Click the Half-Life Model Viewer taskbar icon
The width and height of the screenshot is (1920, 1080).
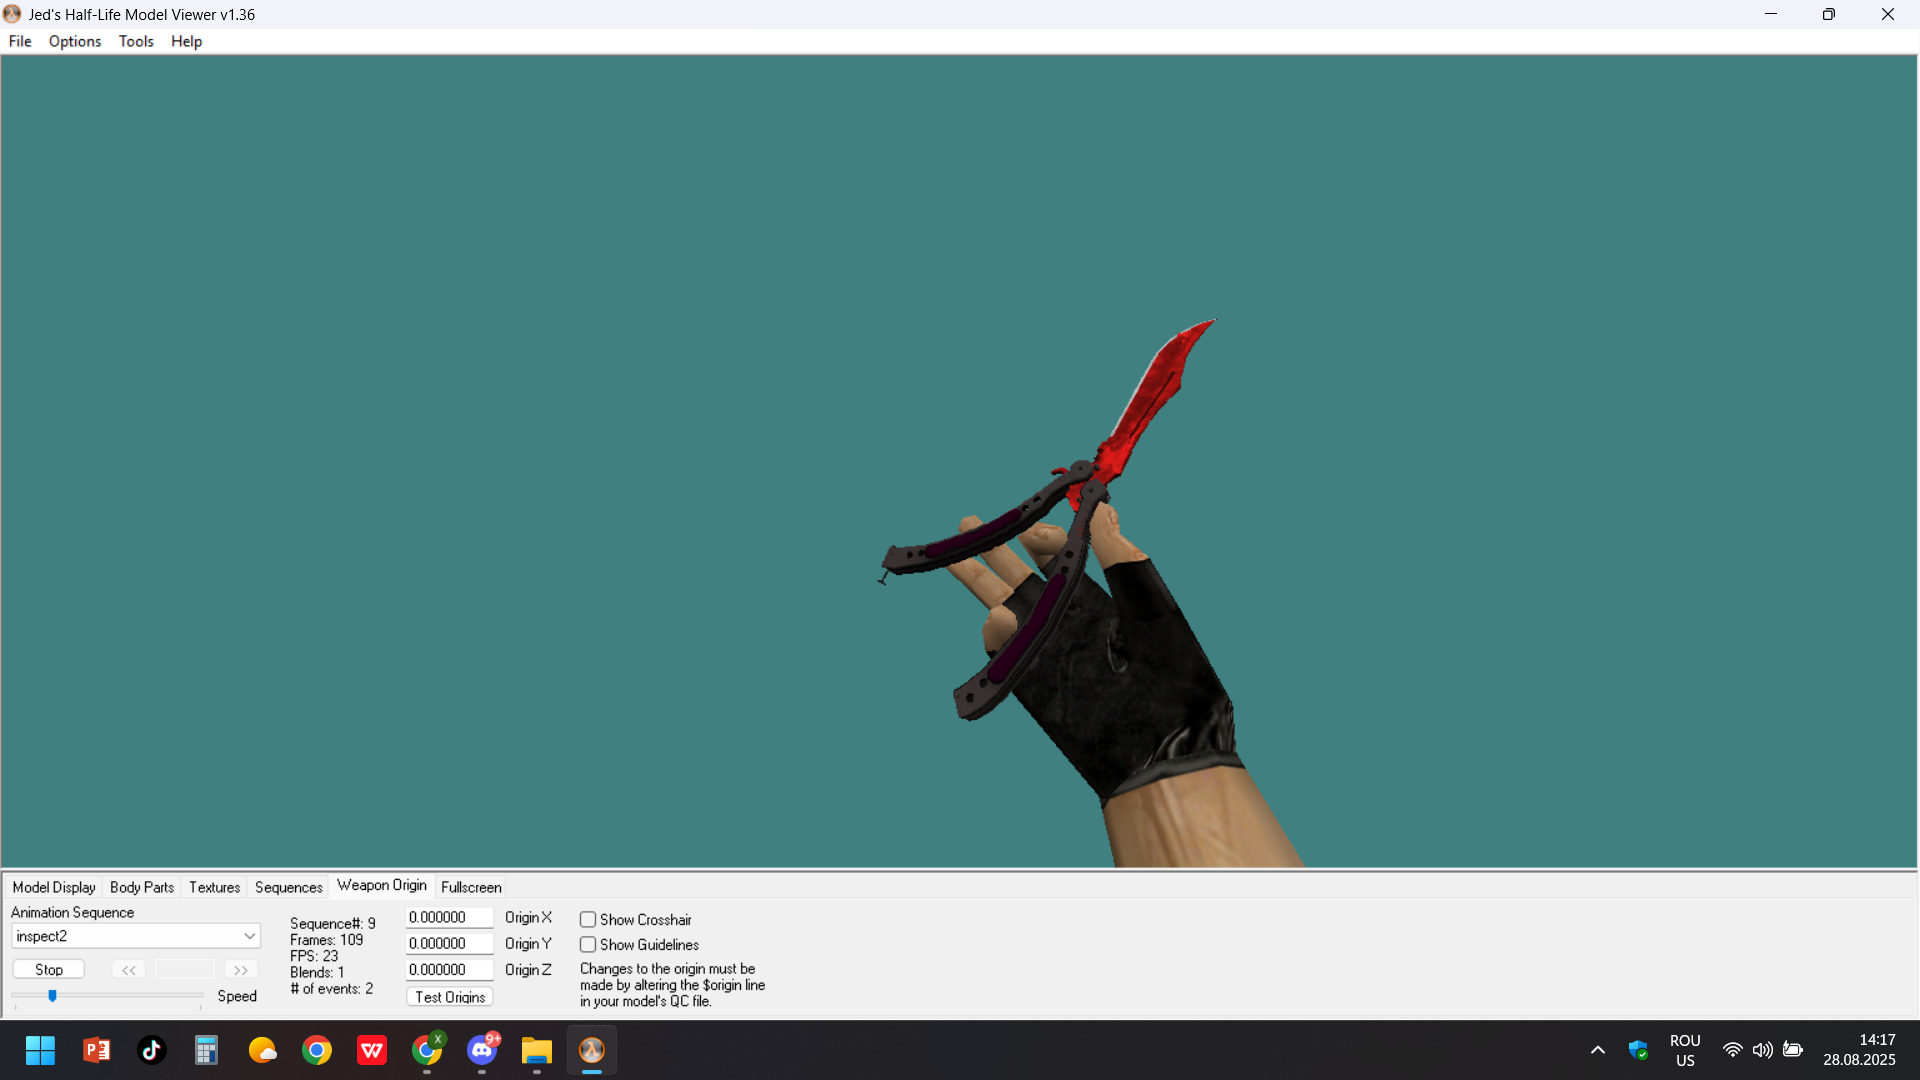point(592,1050)
